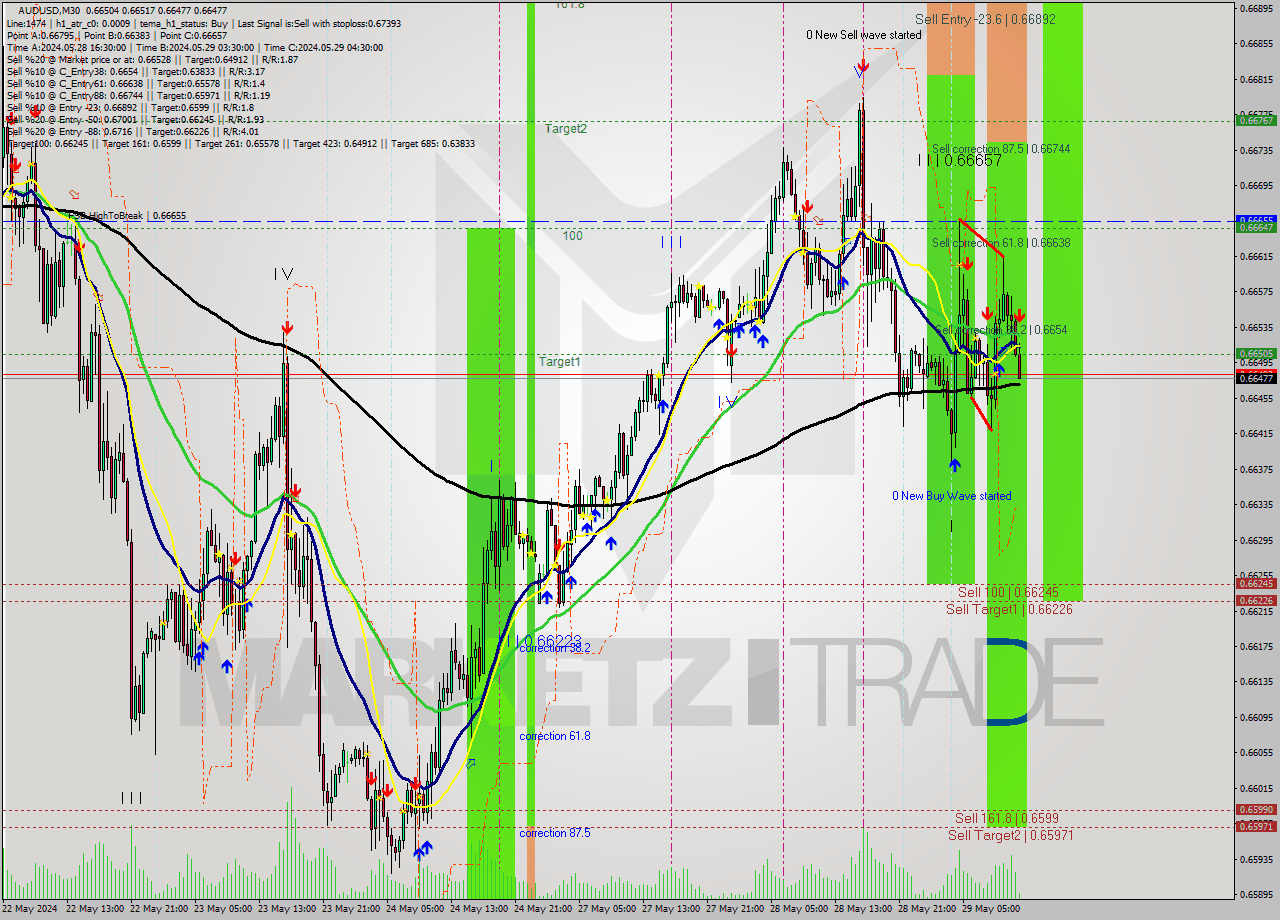Screen dimensions: 1280x920
Task: Click the '0 New Buy Wave started' annotation
Action: 952,496
